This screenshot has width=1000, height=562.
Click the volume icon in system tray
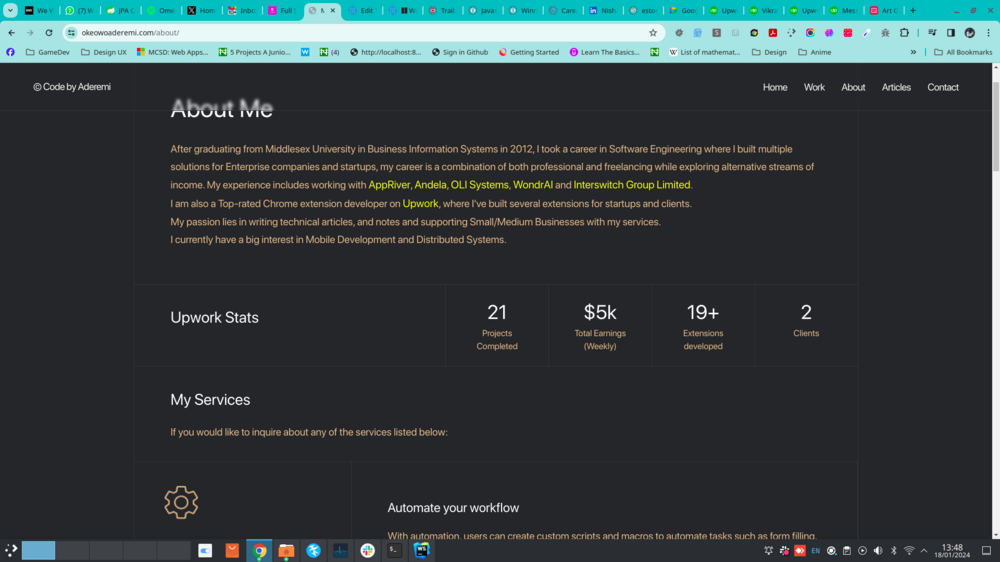878,551
